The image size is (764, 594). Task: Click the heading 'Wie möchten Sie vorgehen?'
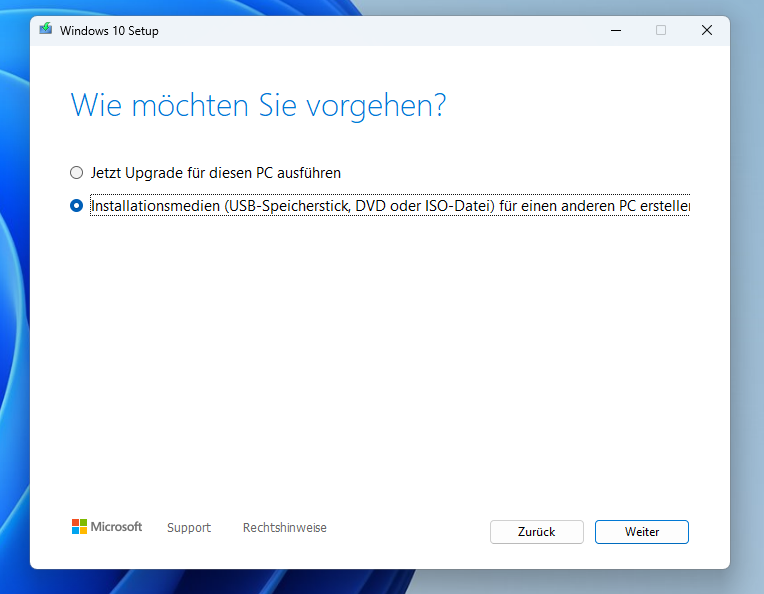pos(258,106)
